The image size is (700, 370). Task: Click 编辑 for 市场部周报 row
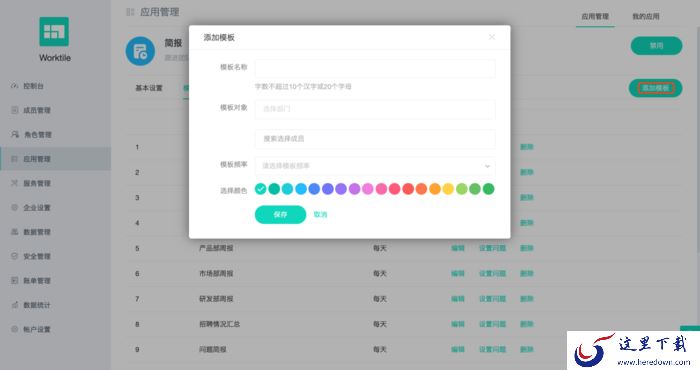click(x=458, y=273)
